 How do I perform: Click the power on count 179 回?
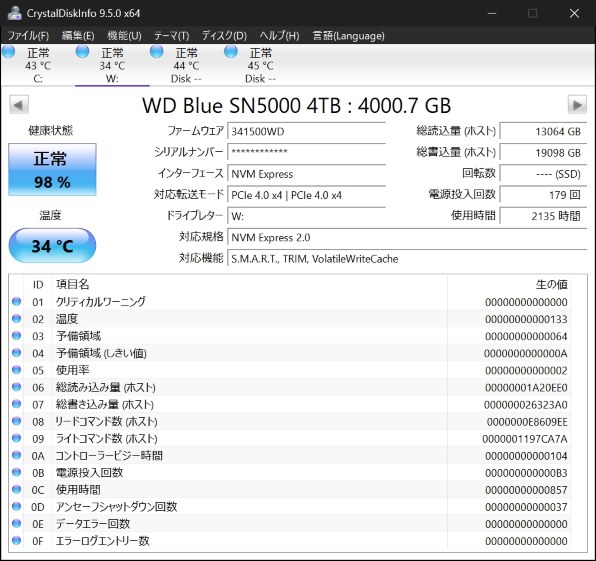pos(543,195)
